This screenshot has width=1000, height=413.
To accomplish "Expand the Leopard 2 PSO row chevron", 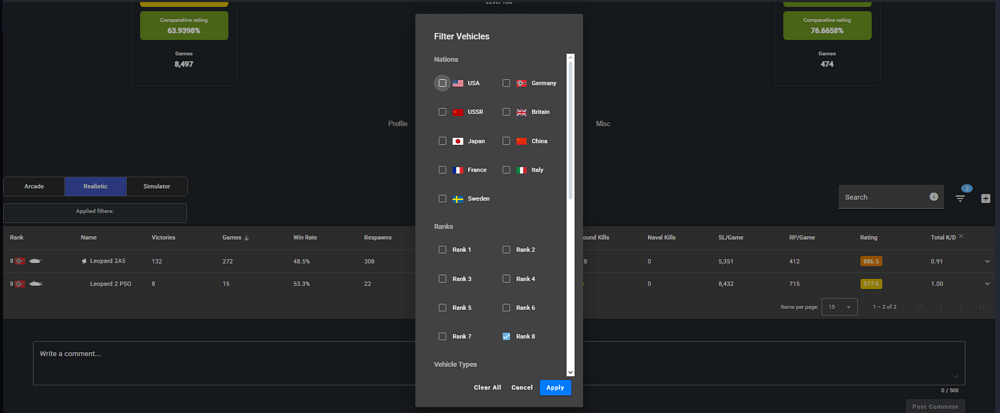I will (x=988, y=284).
